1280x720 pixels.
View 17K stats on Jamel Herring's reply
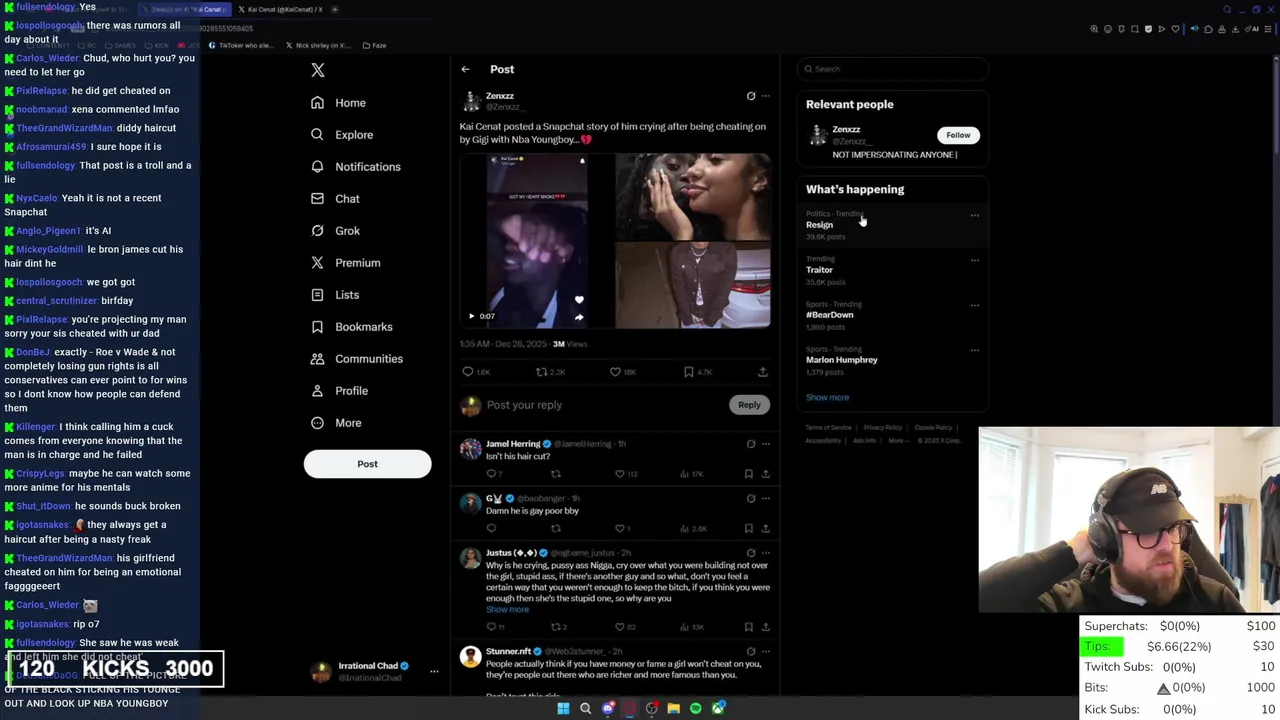[692, 474]
